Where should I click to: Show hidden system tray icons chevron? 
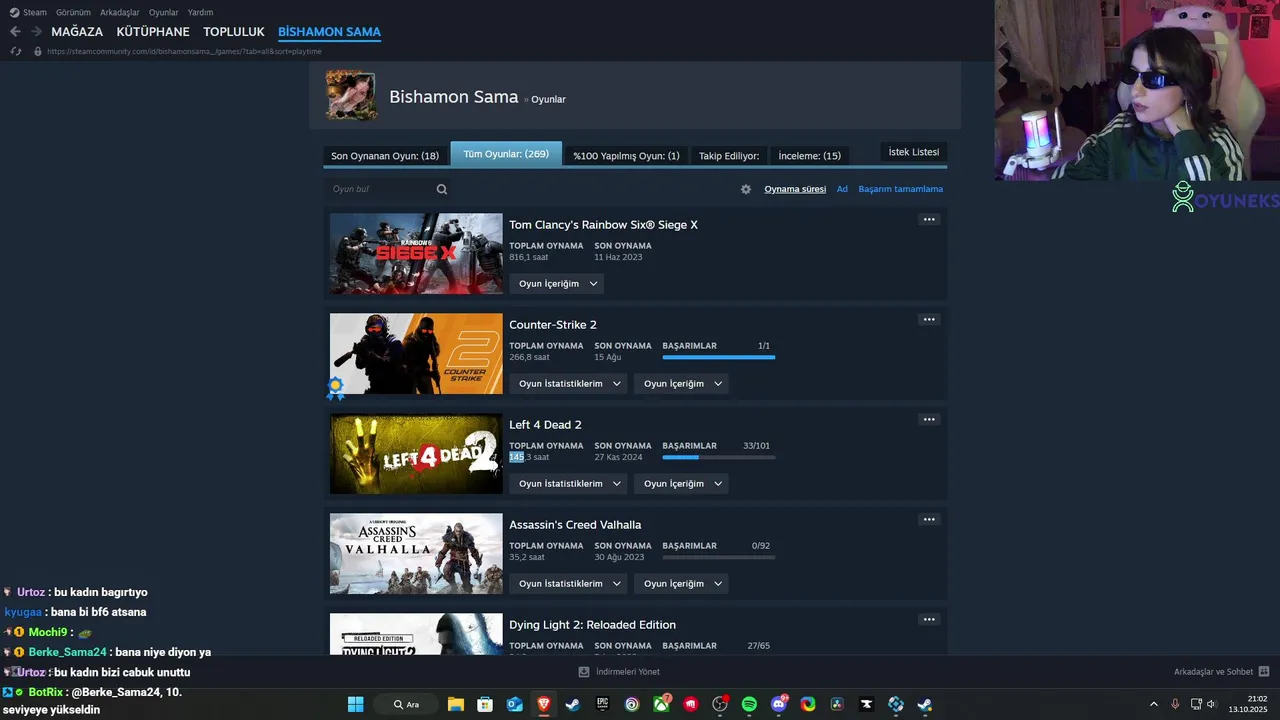(x=1153, y=704)
